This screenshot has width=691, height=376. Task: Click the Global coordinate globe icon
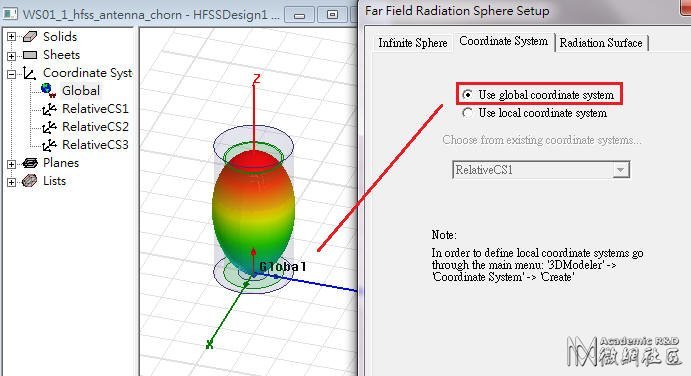tap(48, 90)
